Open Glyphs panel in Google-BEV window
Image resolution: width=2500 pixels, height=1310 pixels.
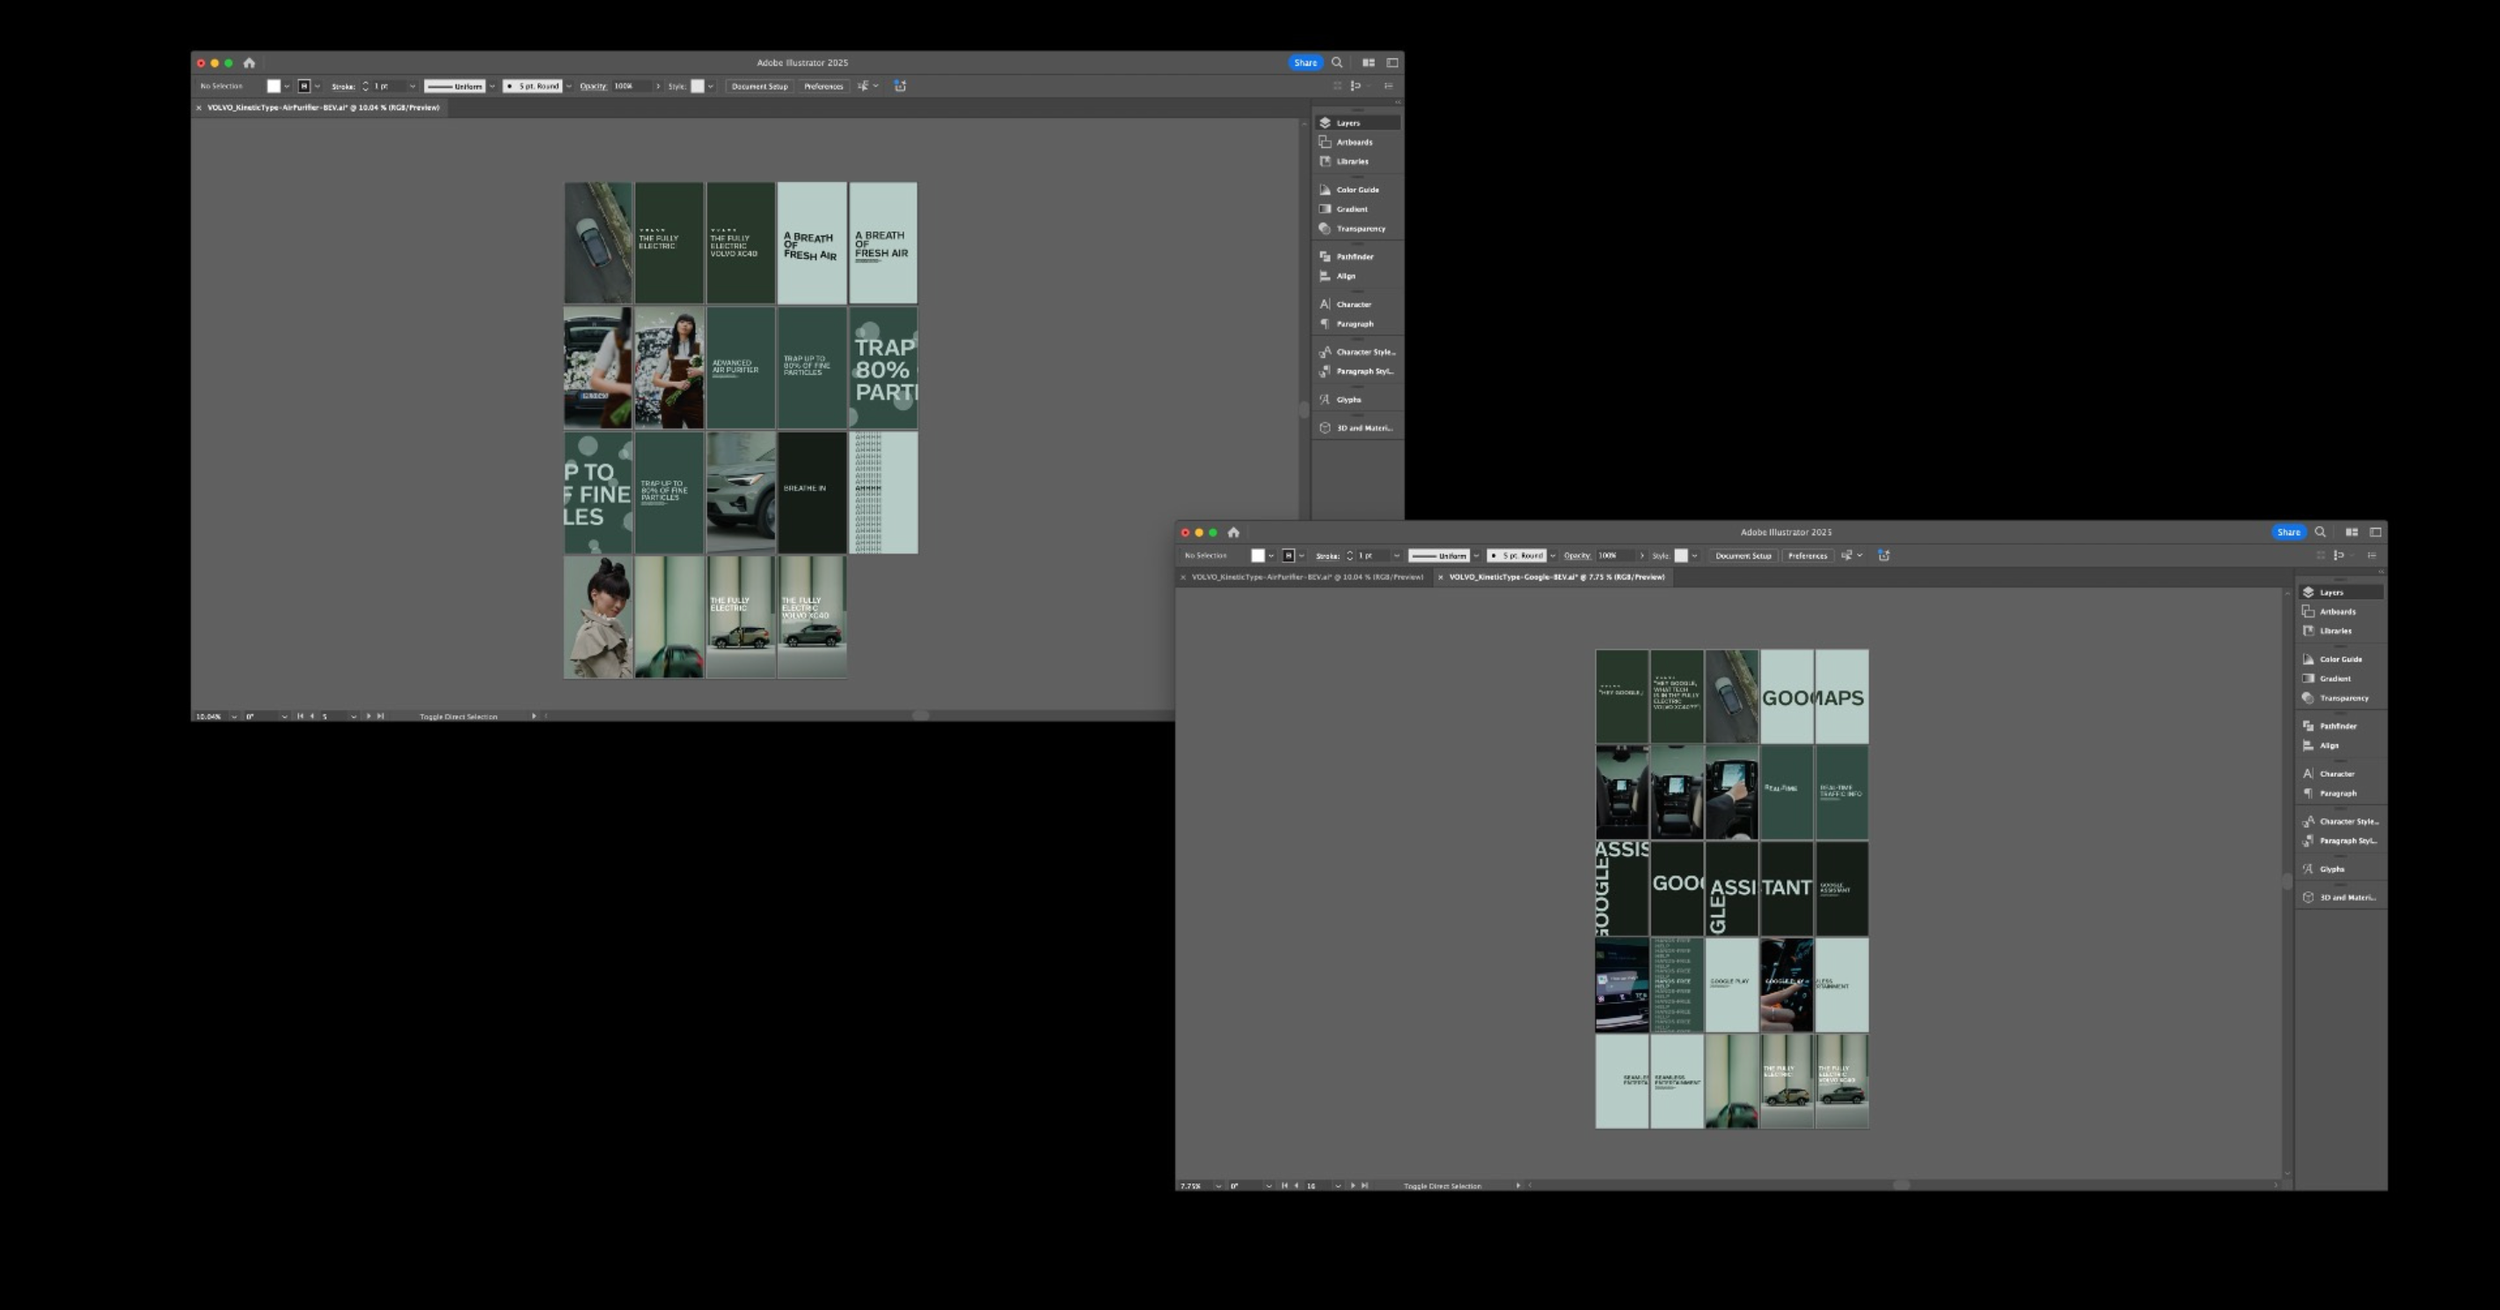(x=2339, y=869)
